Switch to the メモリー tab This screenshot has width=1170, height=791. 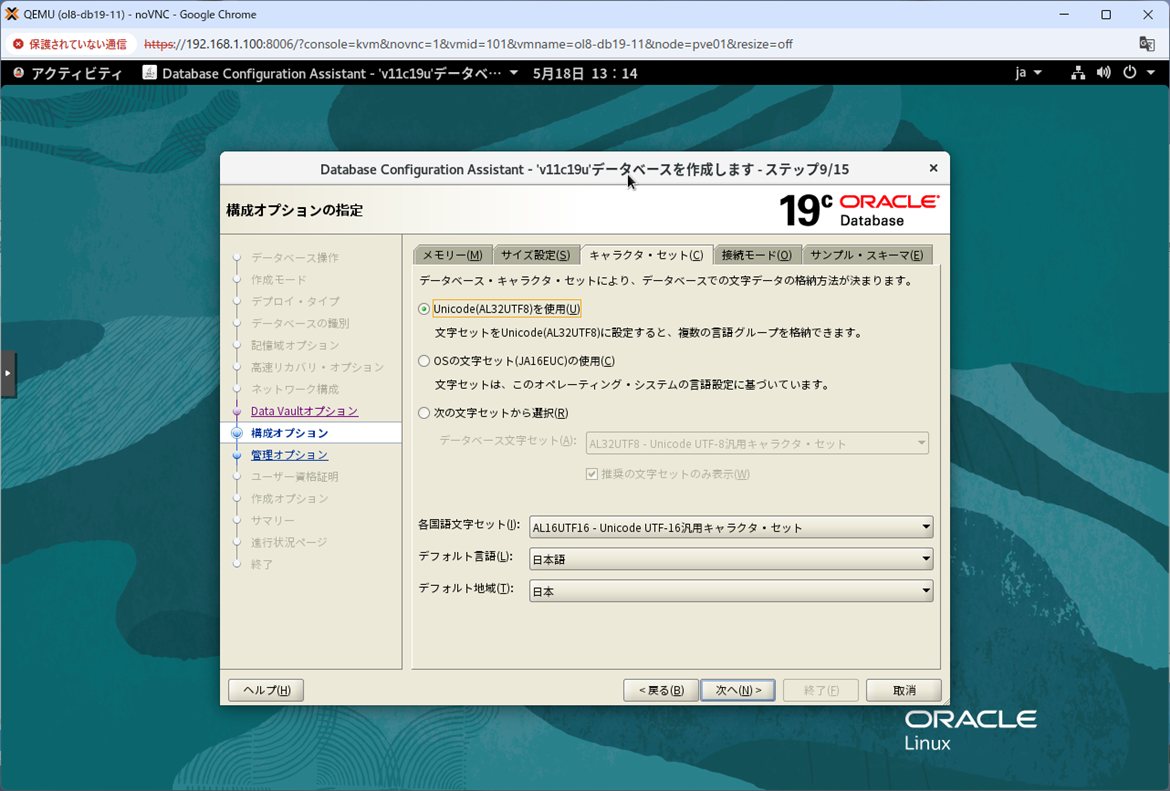click(452, 255)
